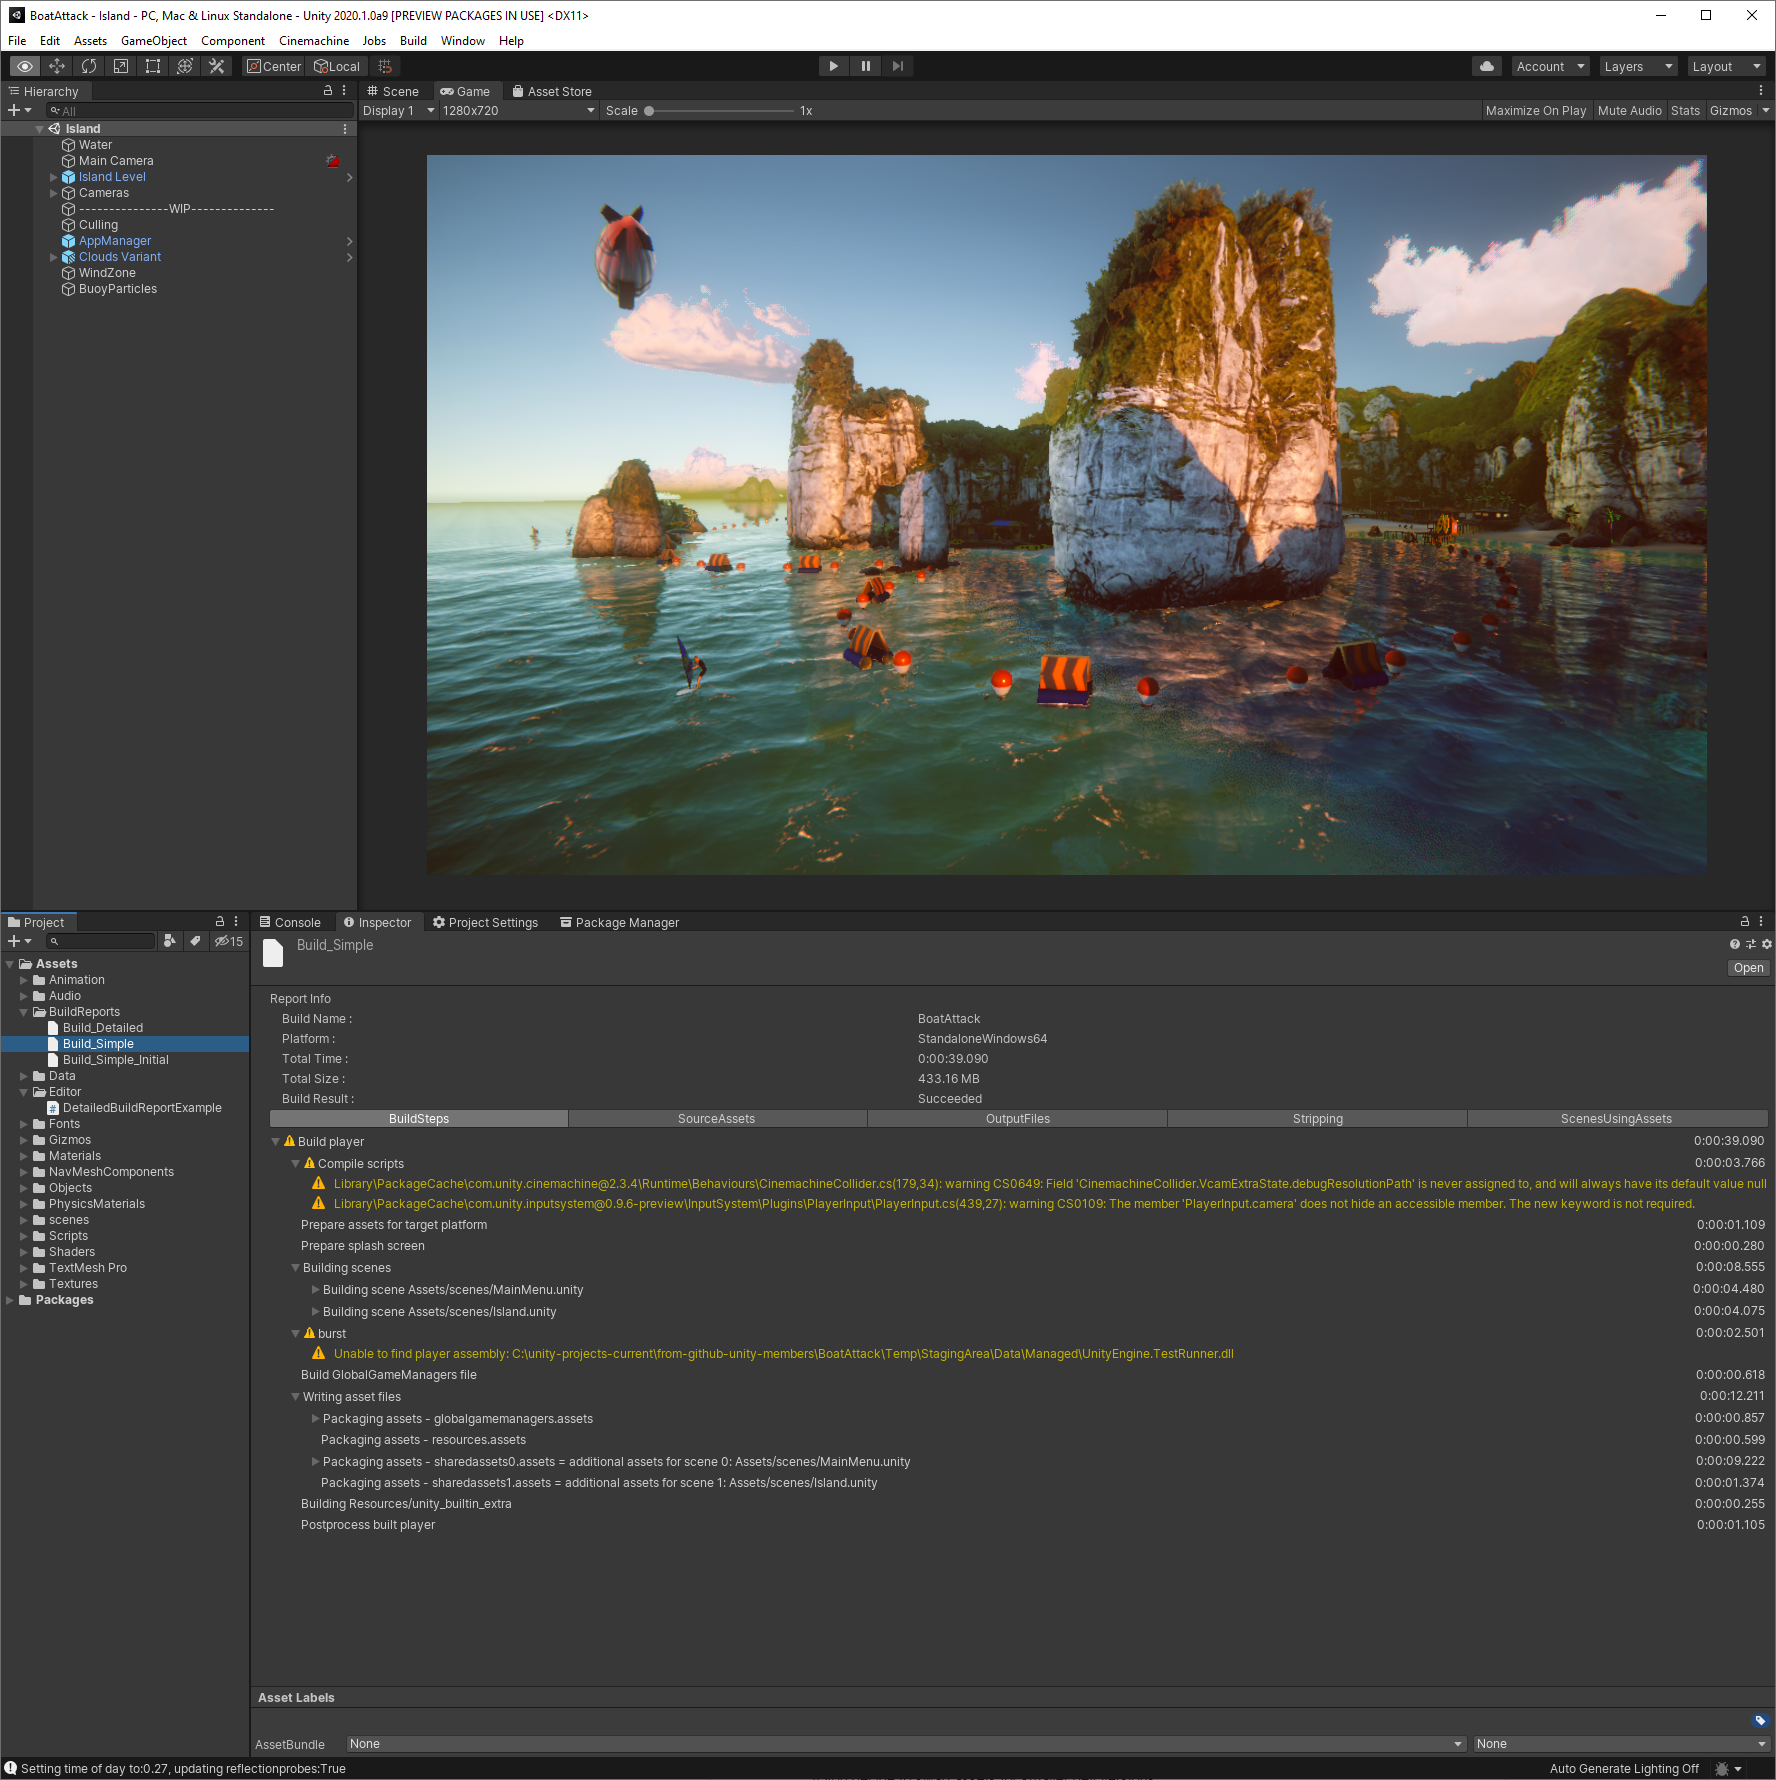This screenshot has width=1776, height=1780.
Task: Toggle Mute Audio in Game view
Action: tap(1629, 111)
